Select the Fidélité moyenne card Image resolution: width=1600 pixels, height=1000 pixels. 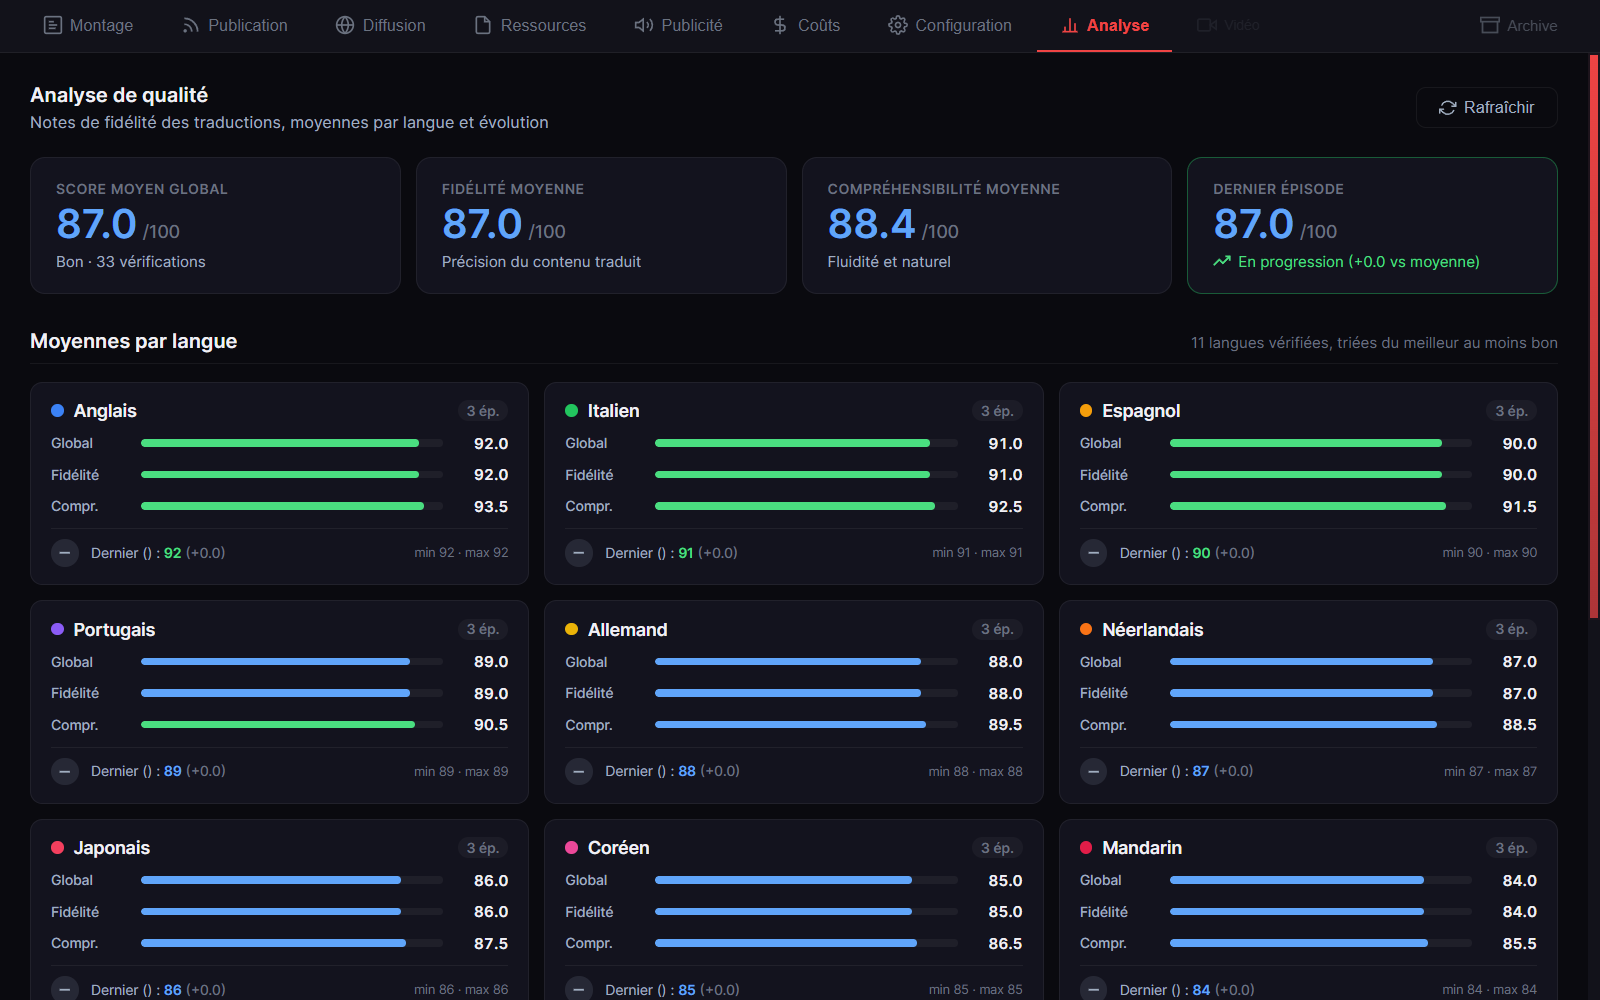[601, 225]
